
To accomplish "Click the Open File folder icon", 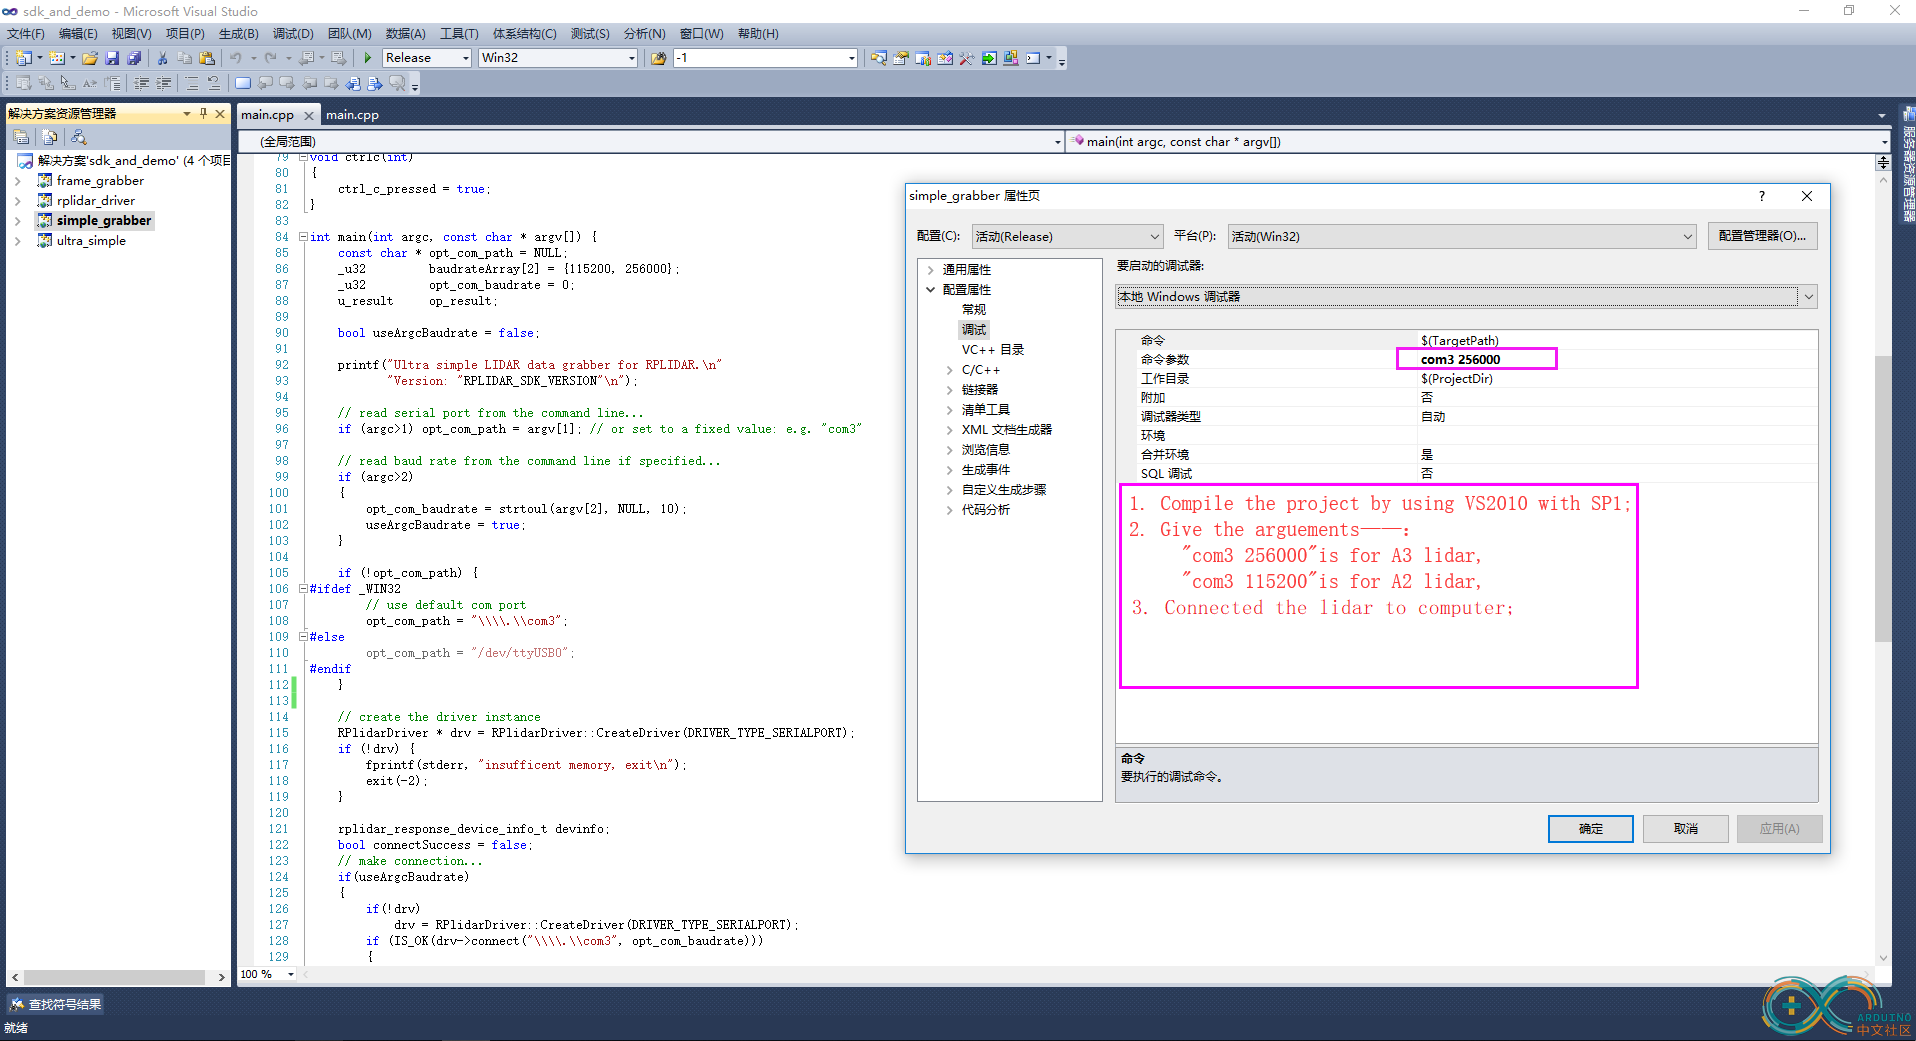I will coord(90,58).
